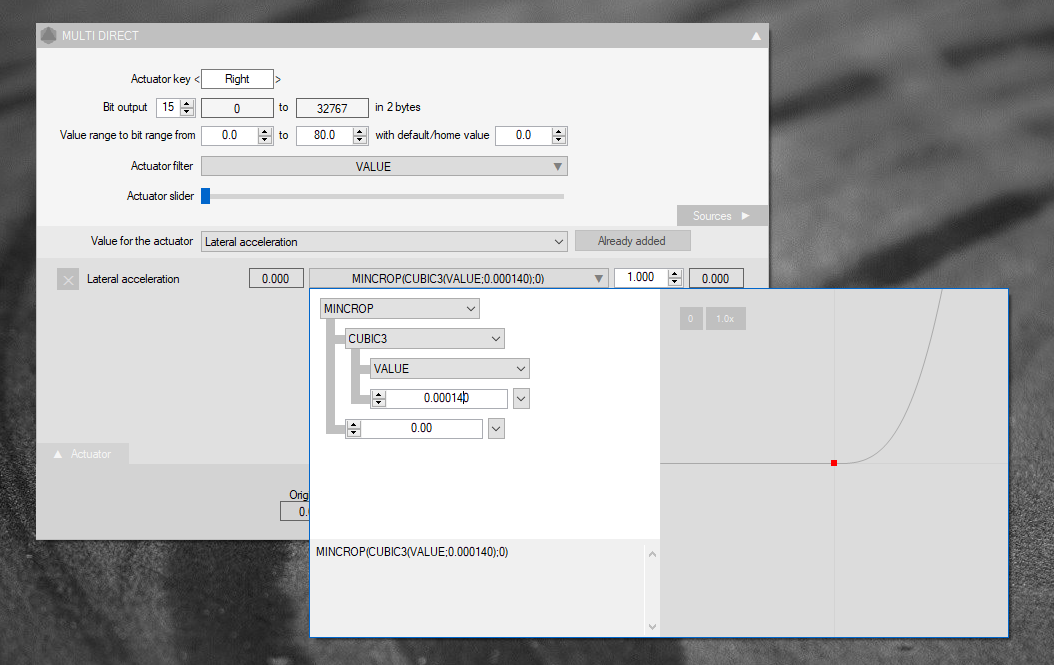Click the Actuator slider handle

206,196
